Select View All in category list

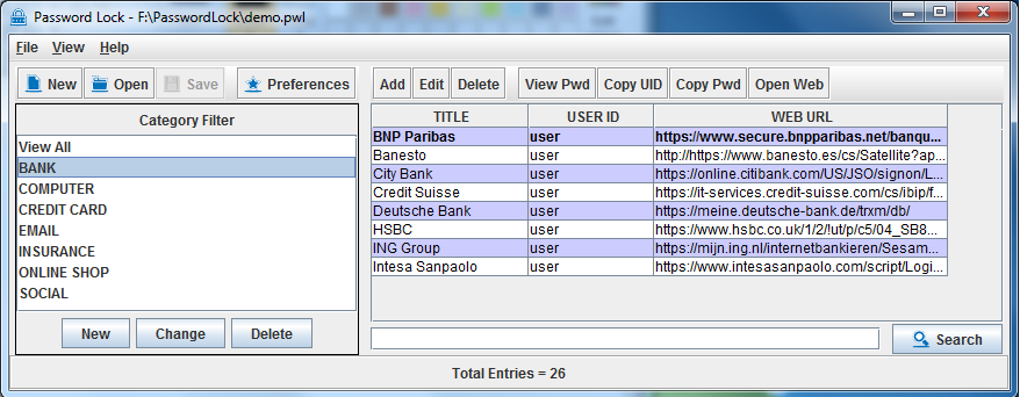(186, 147)
